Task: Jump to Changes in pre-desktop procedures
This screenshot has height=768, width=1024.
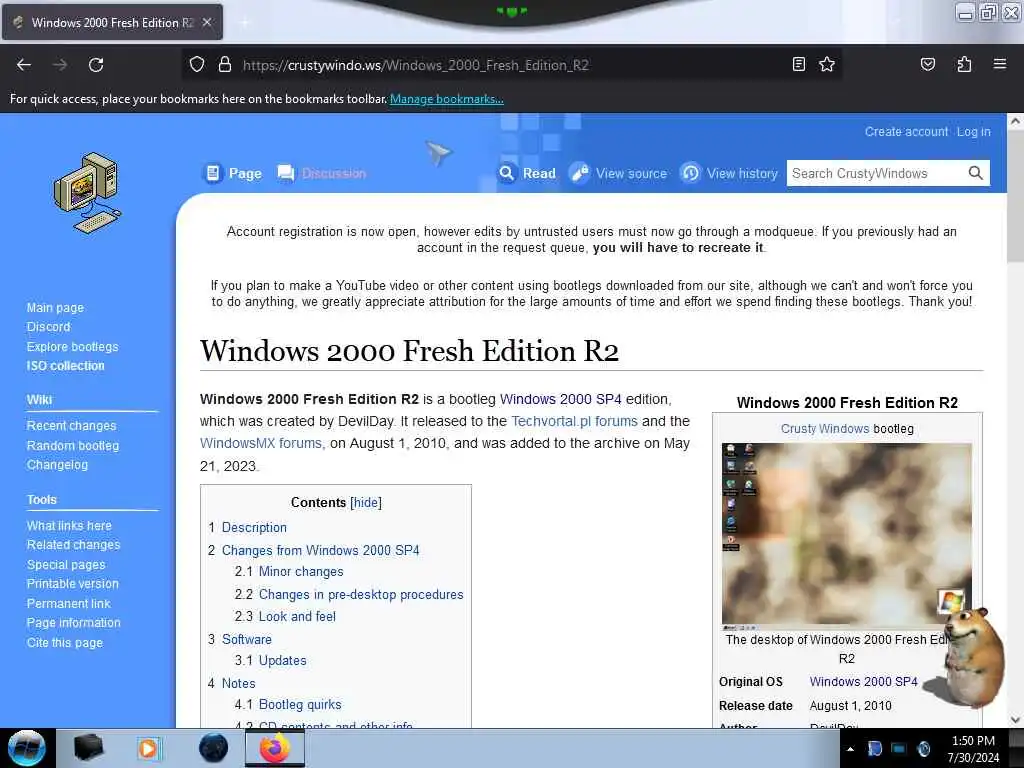Action: point(361,594)
